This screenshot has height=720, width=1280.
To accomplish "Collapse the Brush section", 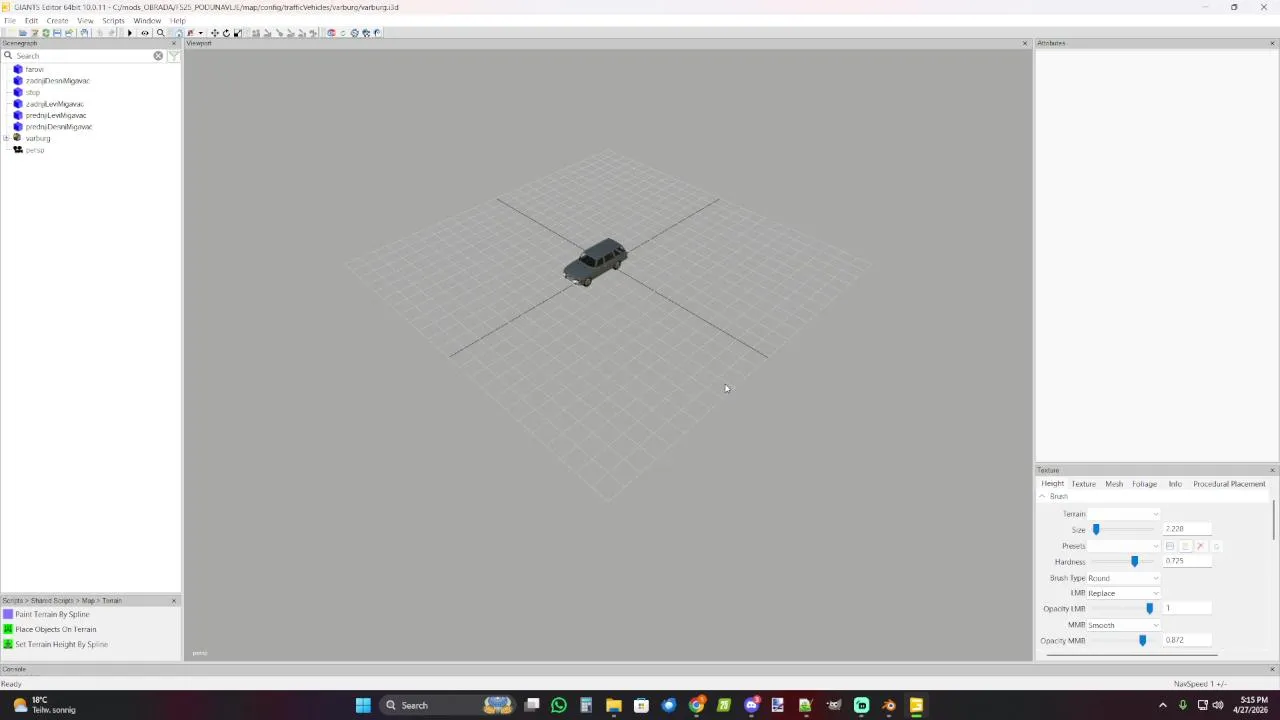I will pyautogui.click(x=1042, y=496).
